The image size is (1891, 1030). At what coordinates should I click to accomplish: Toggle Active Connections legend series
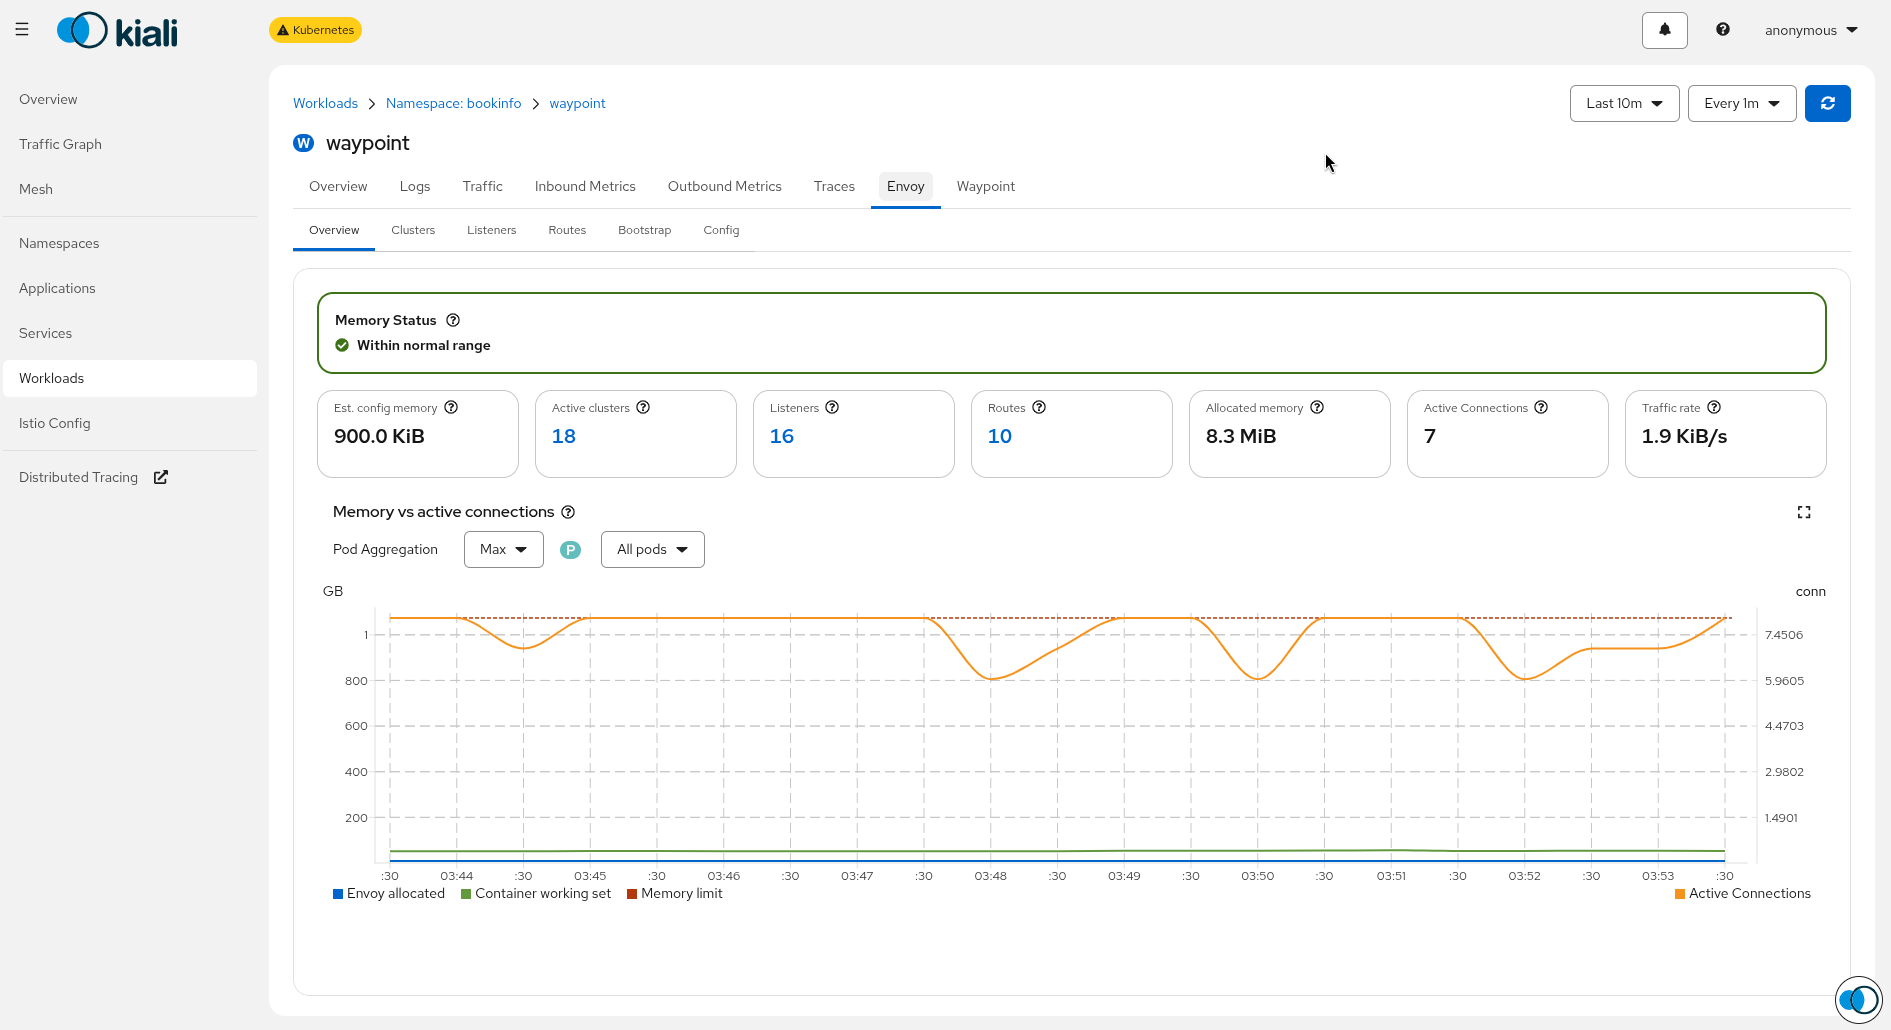click(x=1743, y=894)
